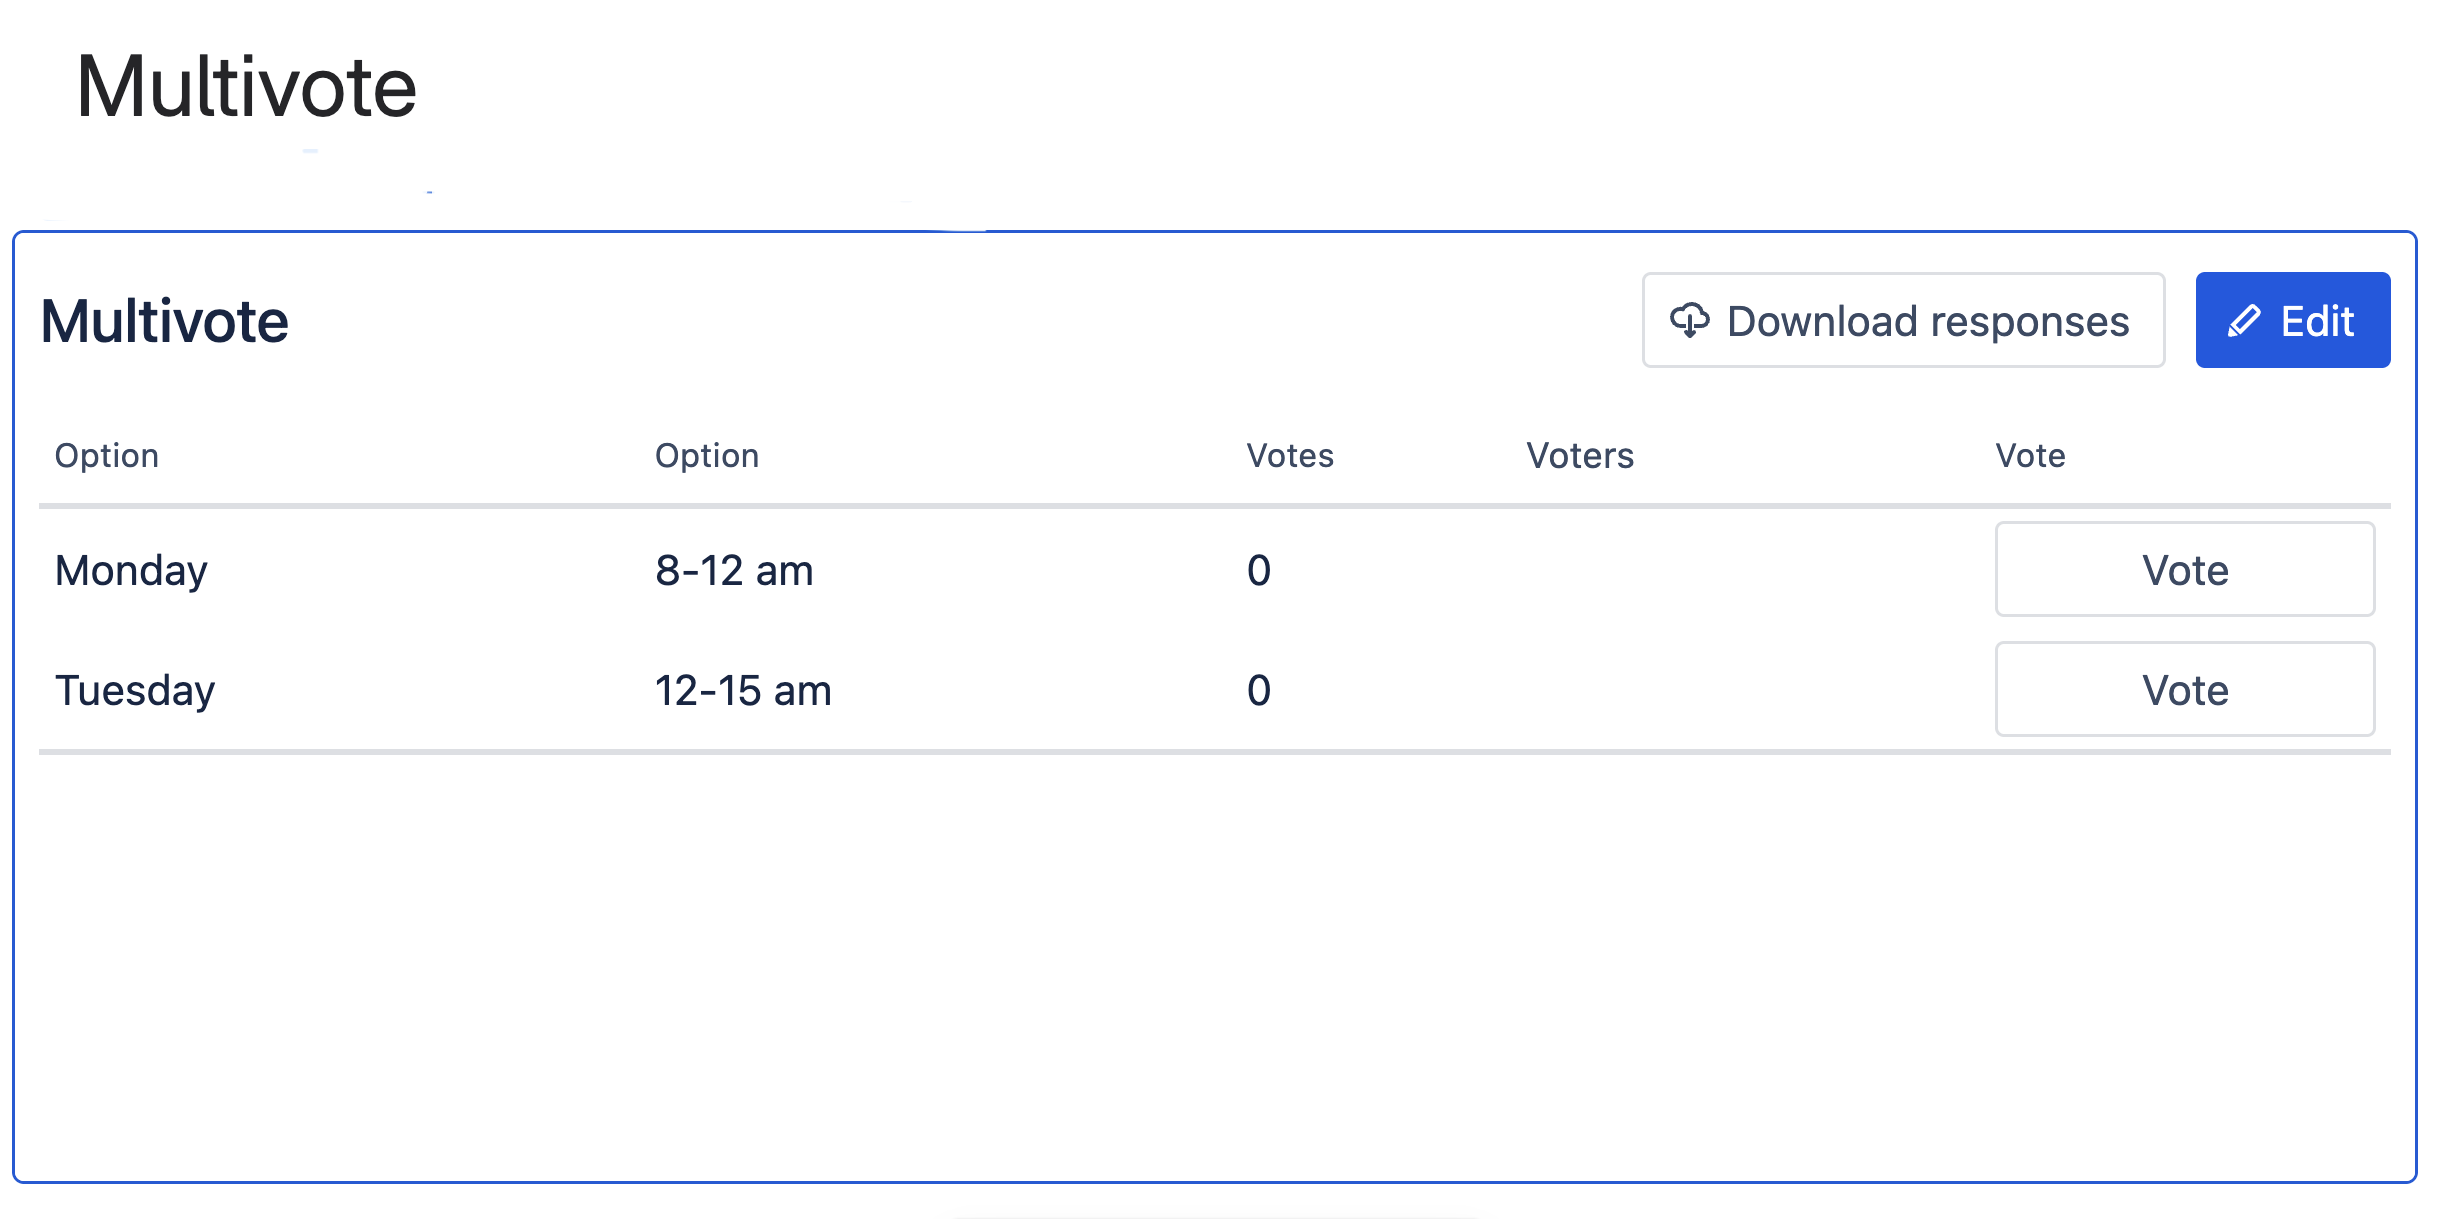Viewport: 2453px width, 1219px height.
Task: Vote for the Tuesday option
Action: [2184, 690]
